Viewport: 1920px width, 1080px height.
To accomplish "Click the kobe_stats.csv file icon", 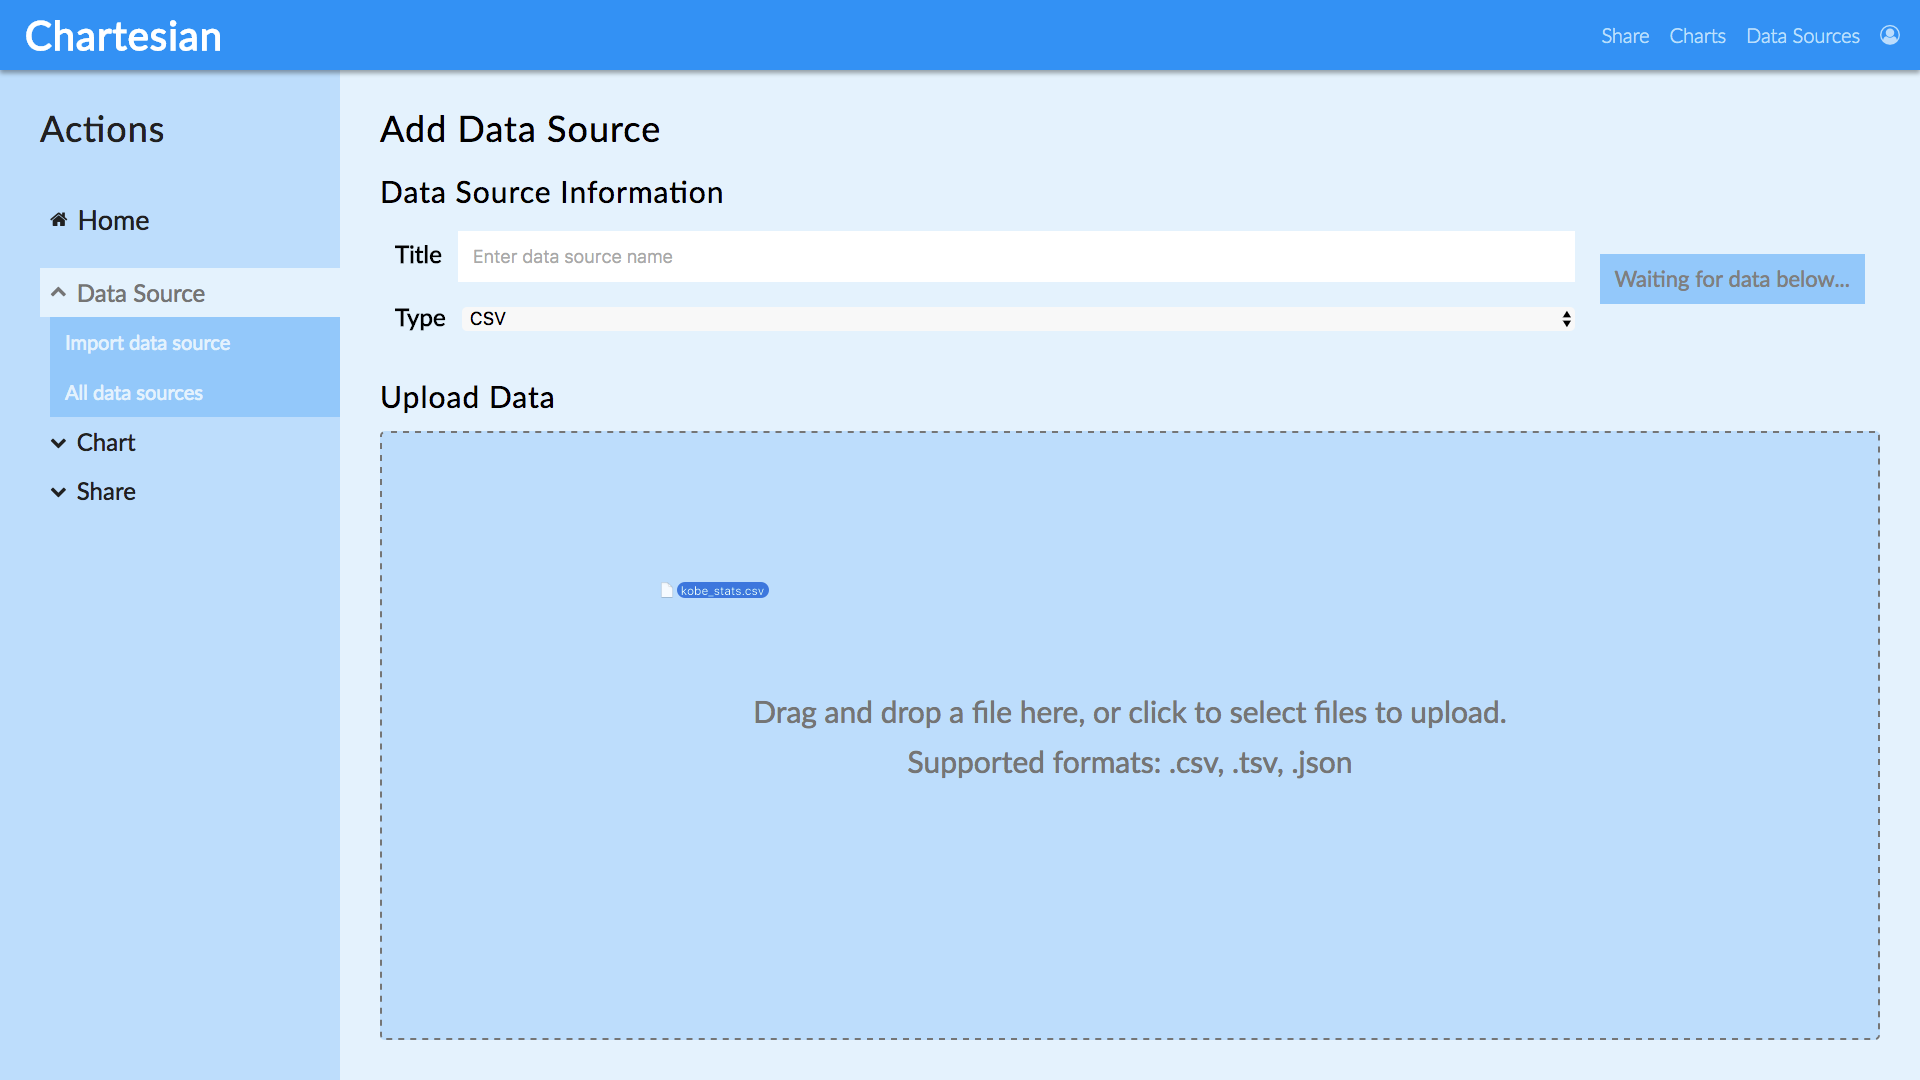I will coord(667,590).
